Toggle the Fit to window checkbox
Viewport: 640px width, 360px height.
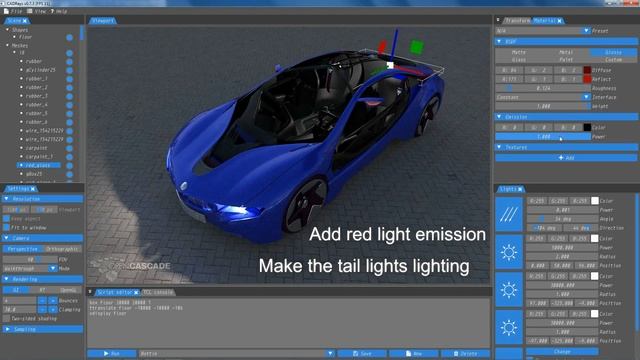pos(6,227)
